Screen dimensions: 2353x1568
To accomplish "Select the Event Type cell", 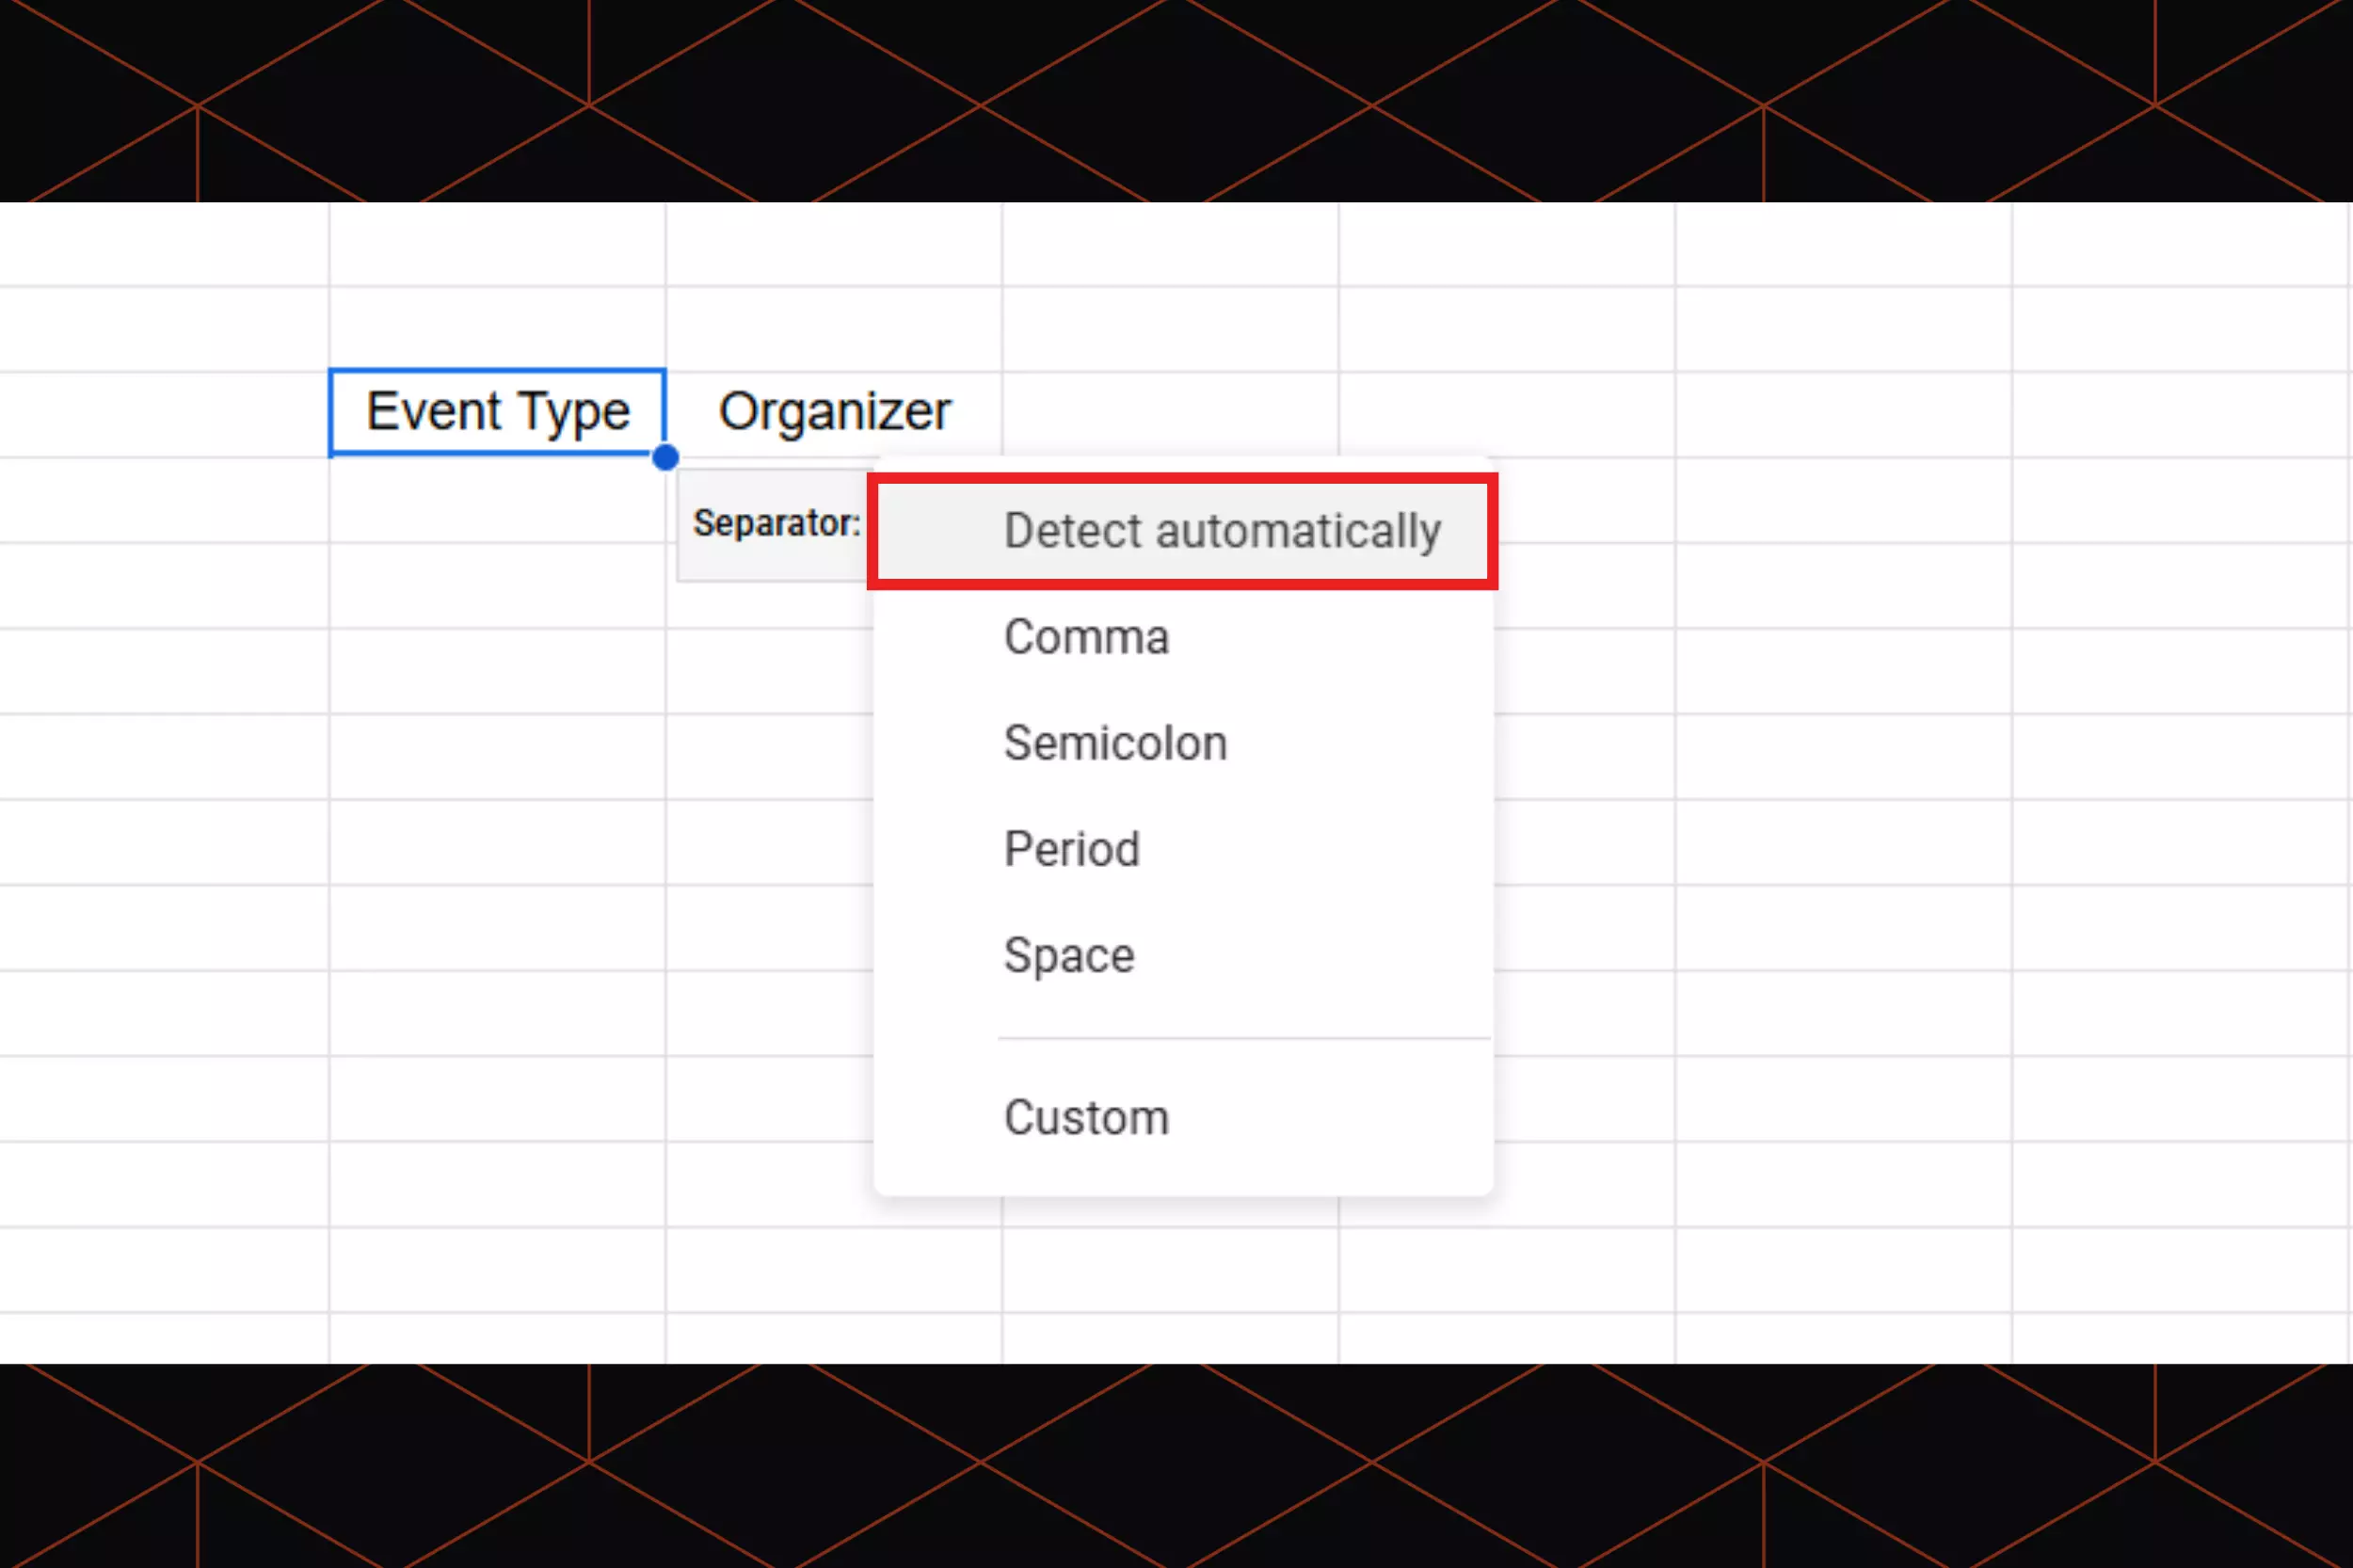I will pyautogui.click(x=497, y=412).
